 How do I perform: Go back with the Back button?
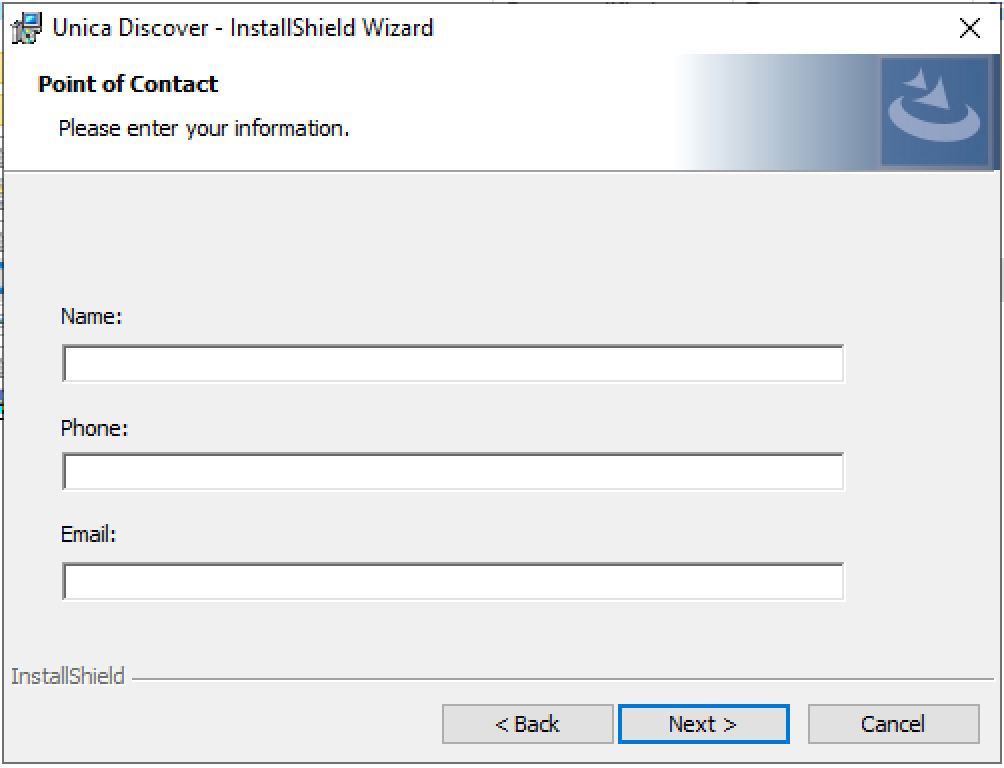click(x=527, y=724)
